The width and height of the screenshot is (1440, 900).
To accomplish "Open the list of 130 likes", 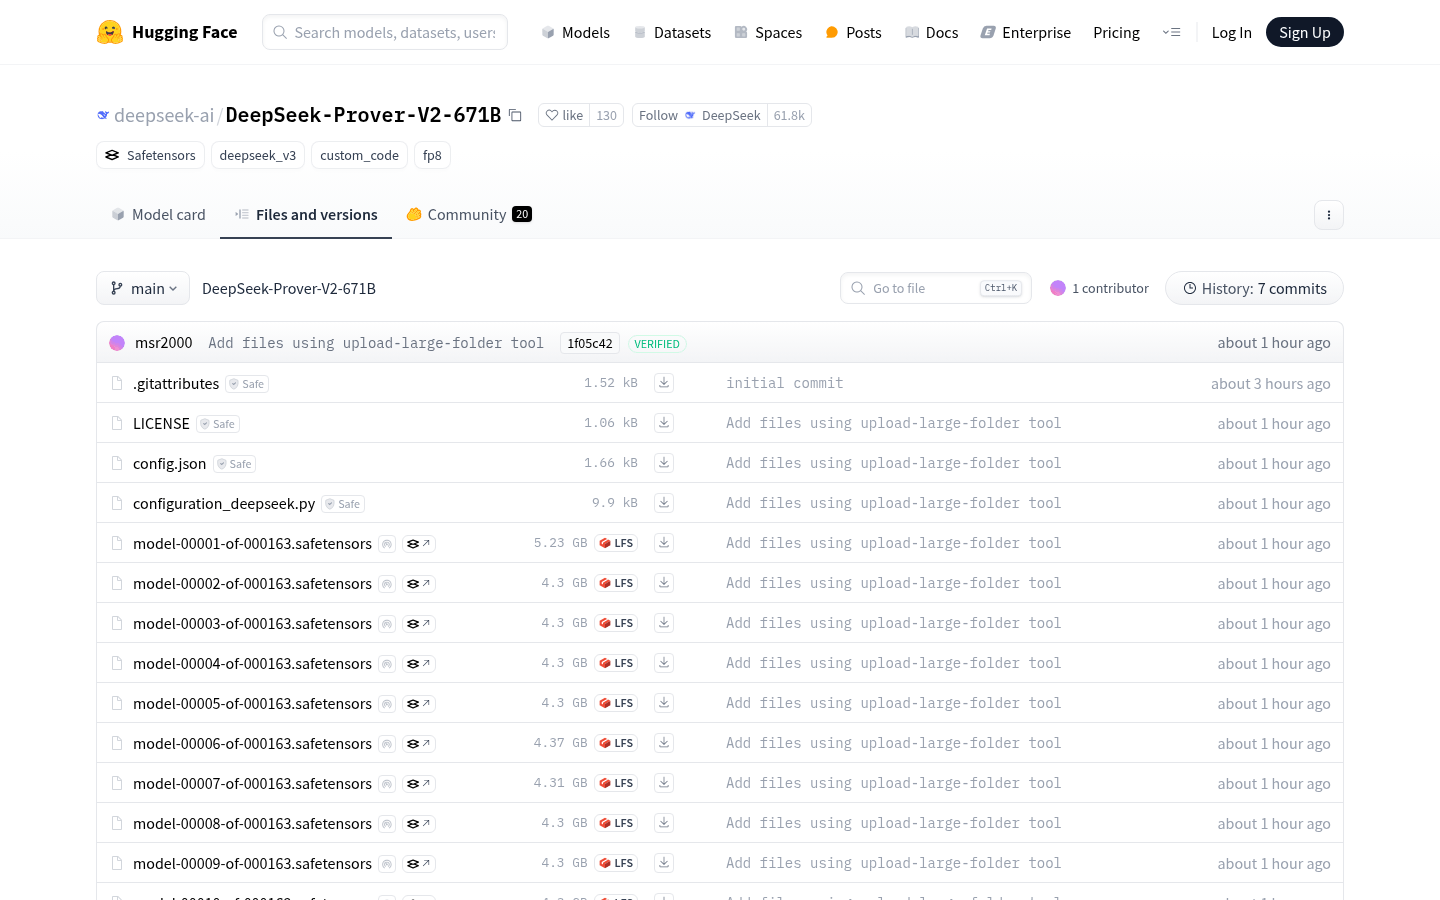I will 606,115.
